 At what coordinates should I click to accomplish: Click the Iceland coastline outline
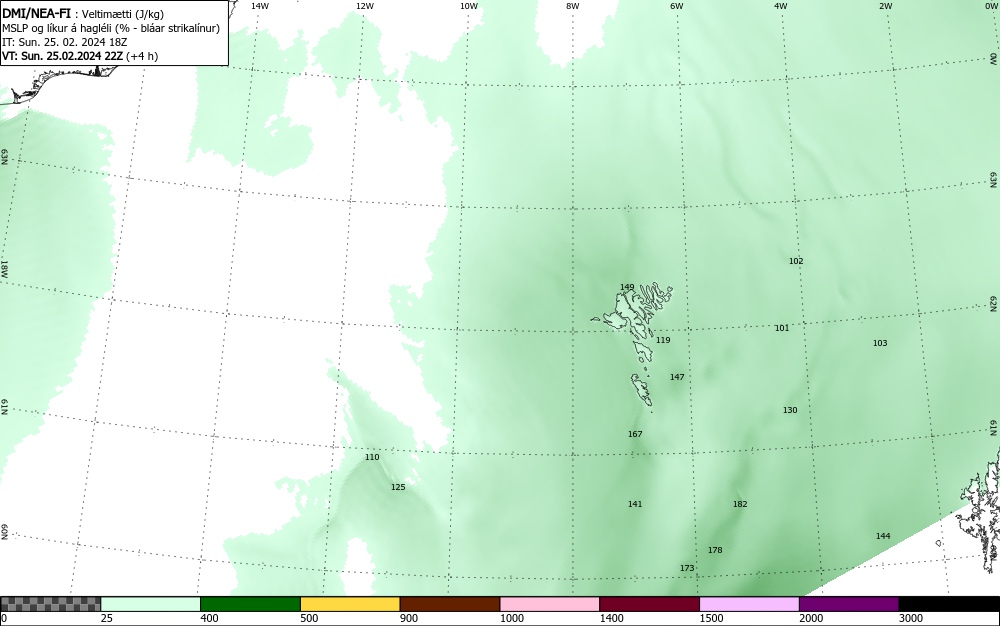[x=61, y=83]
